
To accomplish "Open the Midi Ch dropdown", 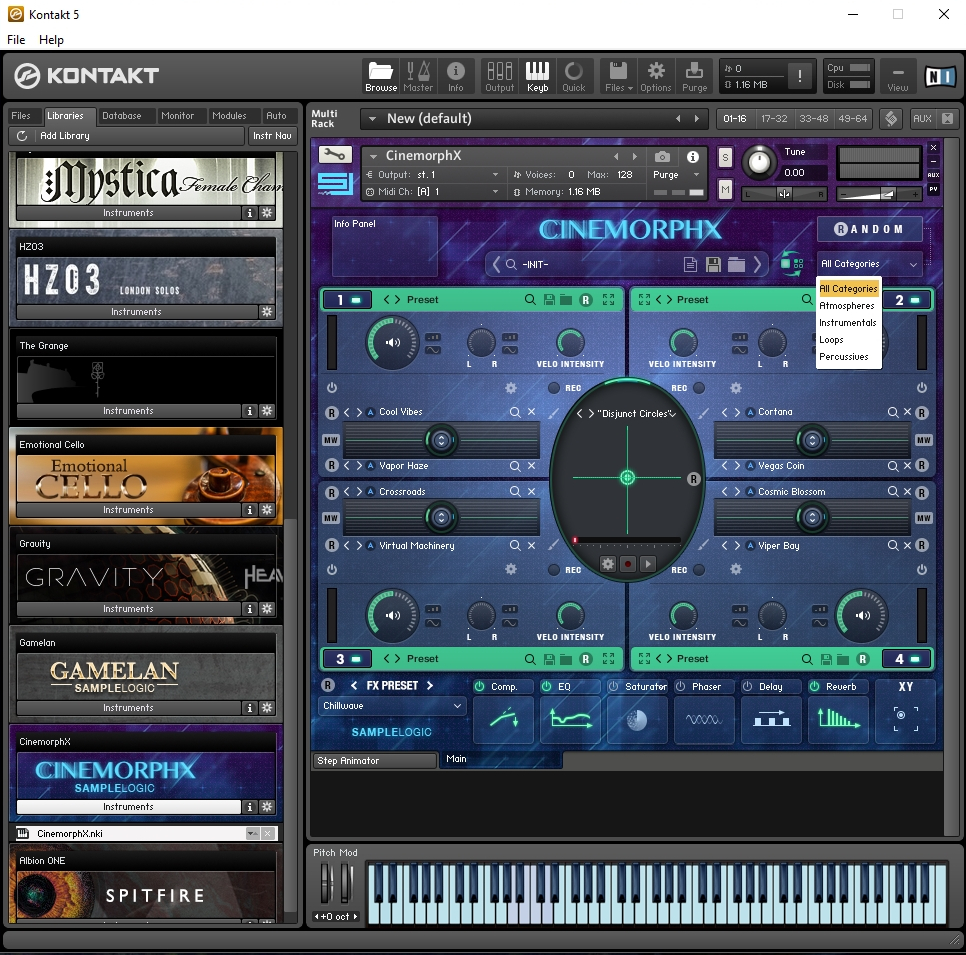I will (433, 192).
